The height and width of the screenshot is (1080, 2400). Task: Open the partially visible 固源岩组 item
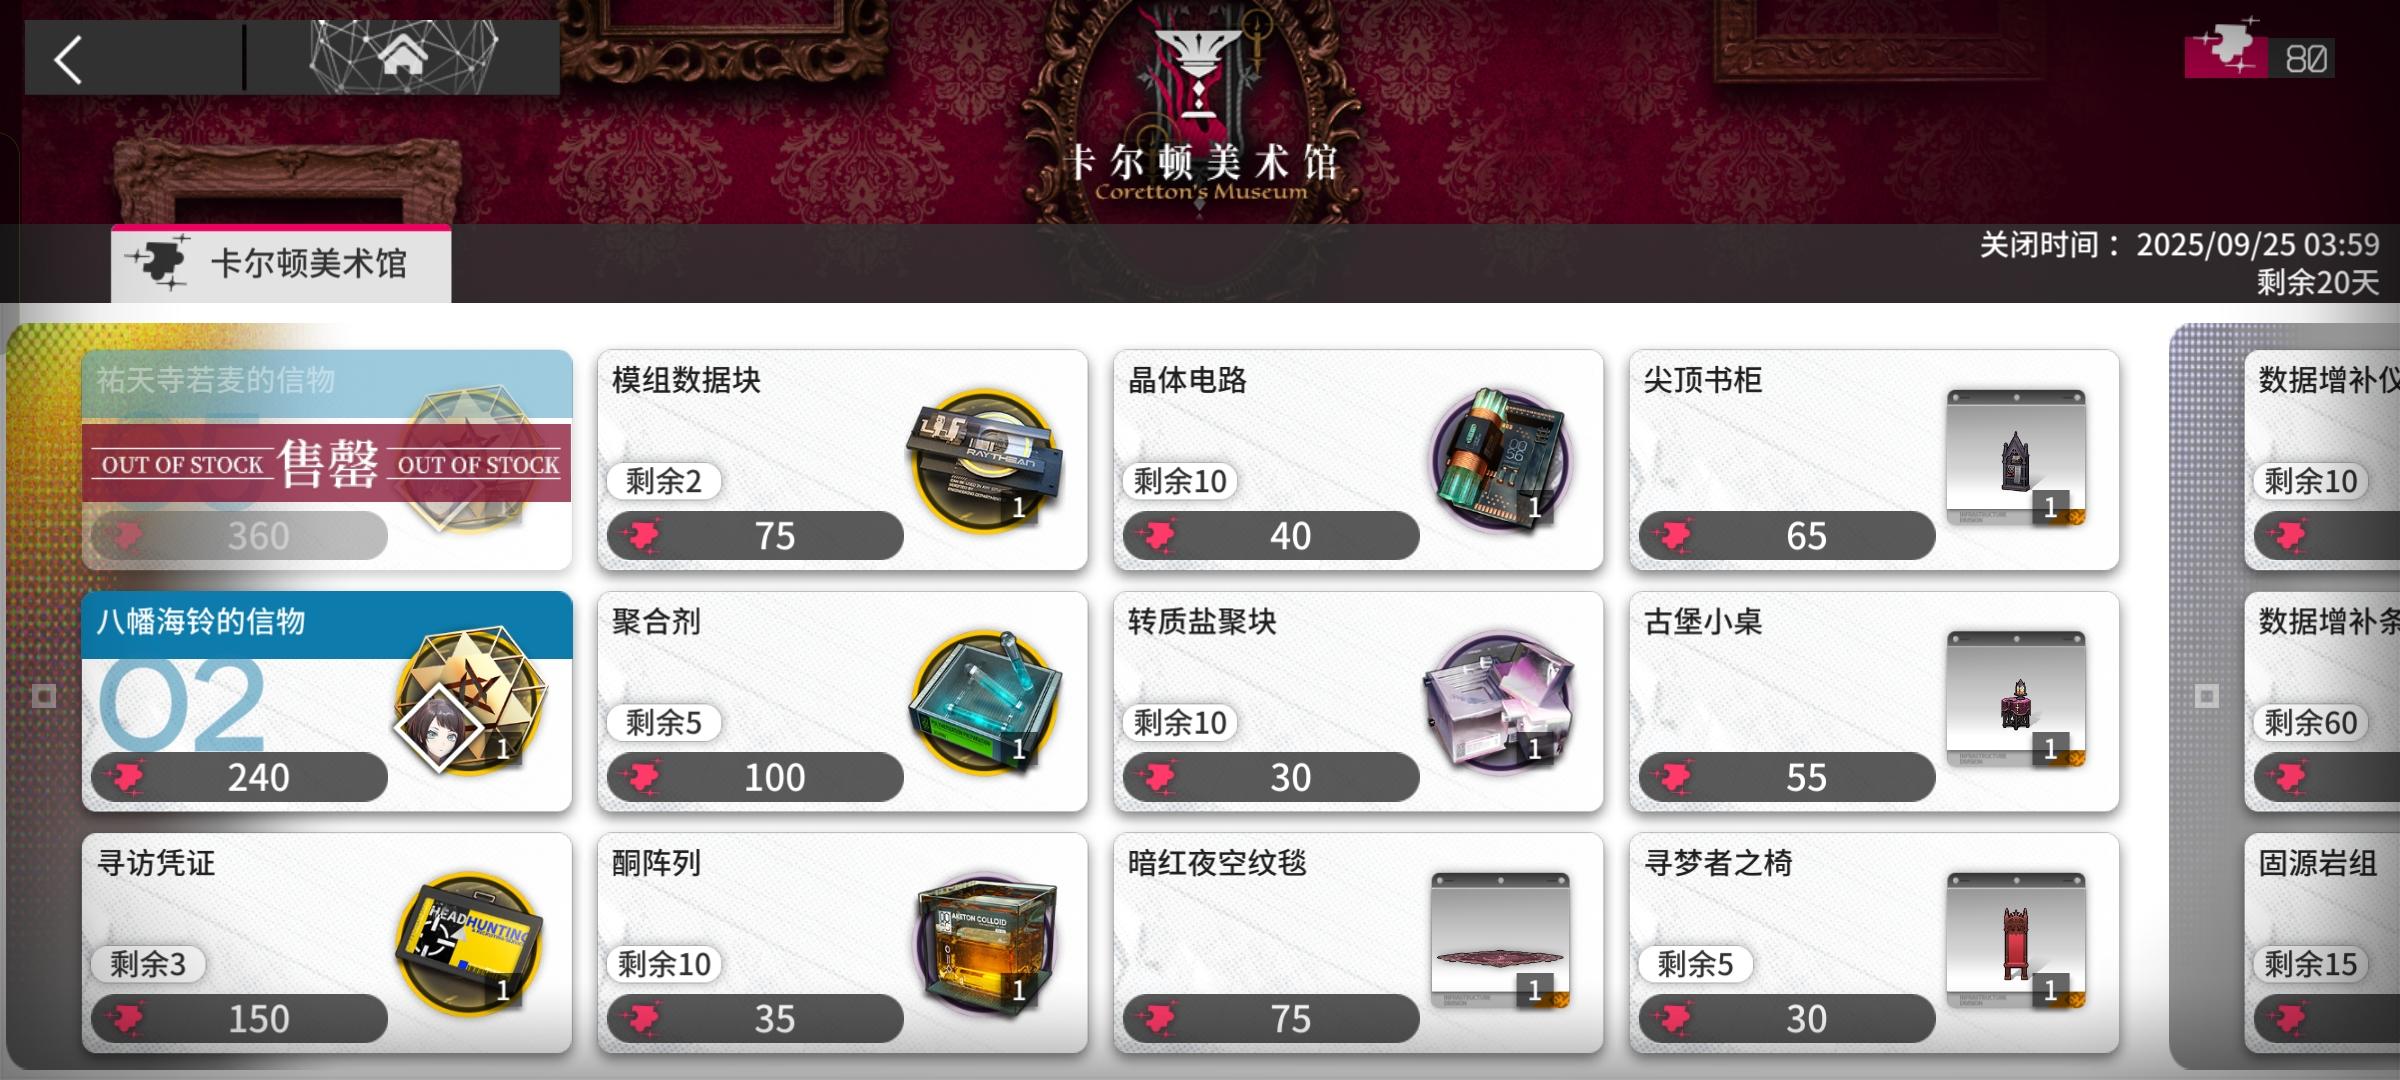coord(2322,943)
